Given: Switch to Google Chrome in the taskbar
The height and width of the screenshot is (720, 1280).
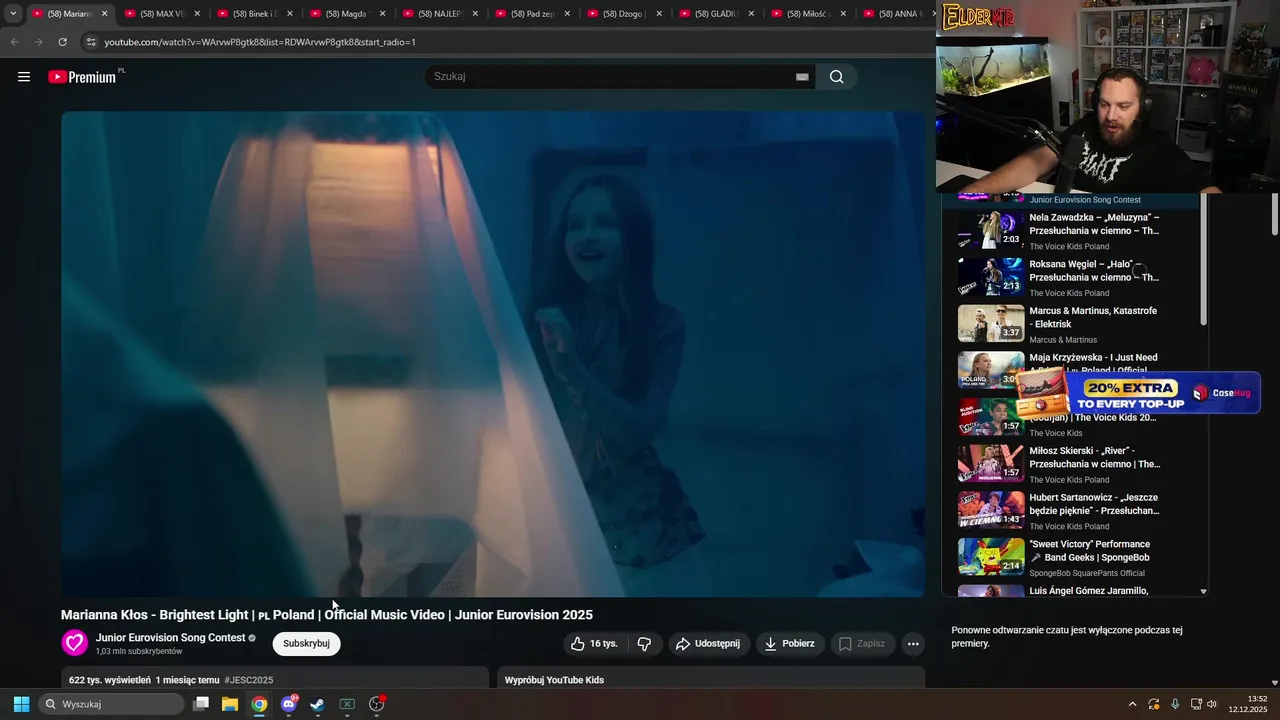Looking at the screenshot, I should tap(259, 704).
